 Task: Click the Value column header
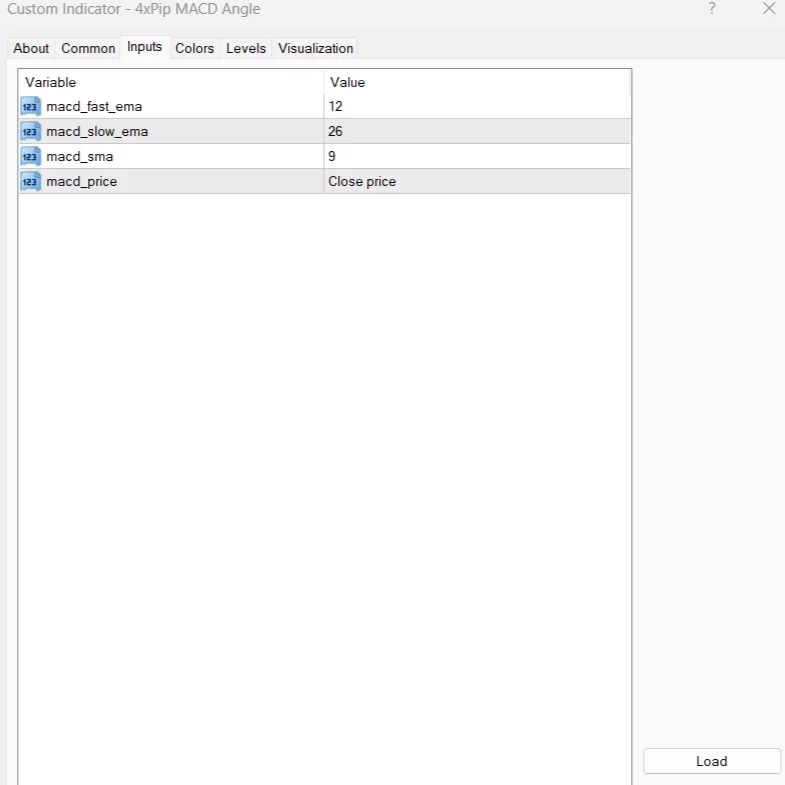(x=477, y=82)
